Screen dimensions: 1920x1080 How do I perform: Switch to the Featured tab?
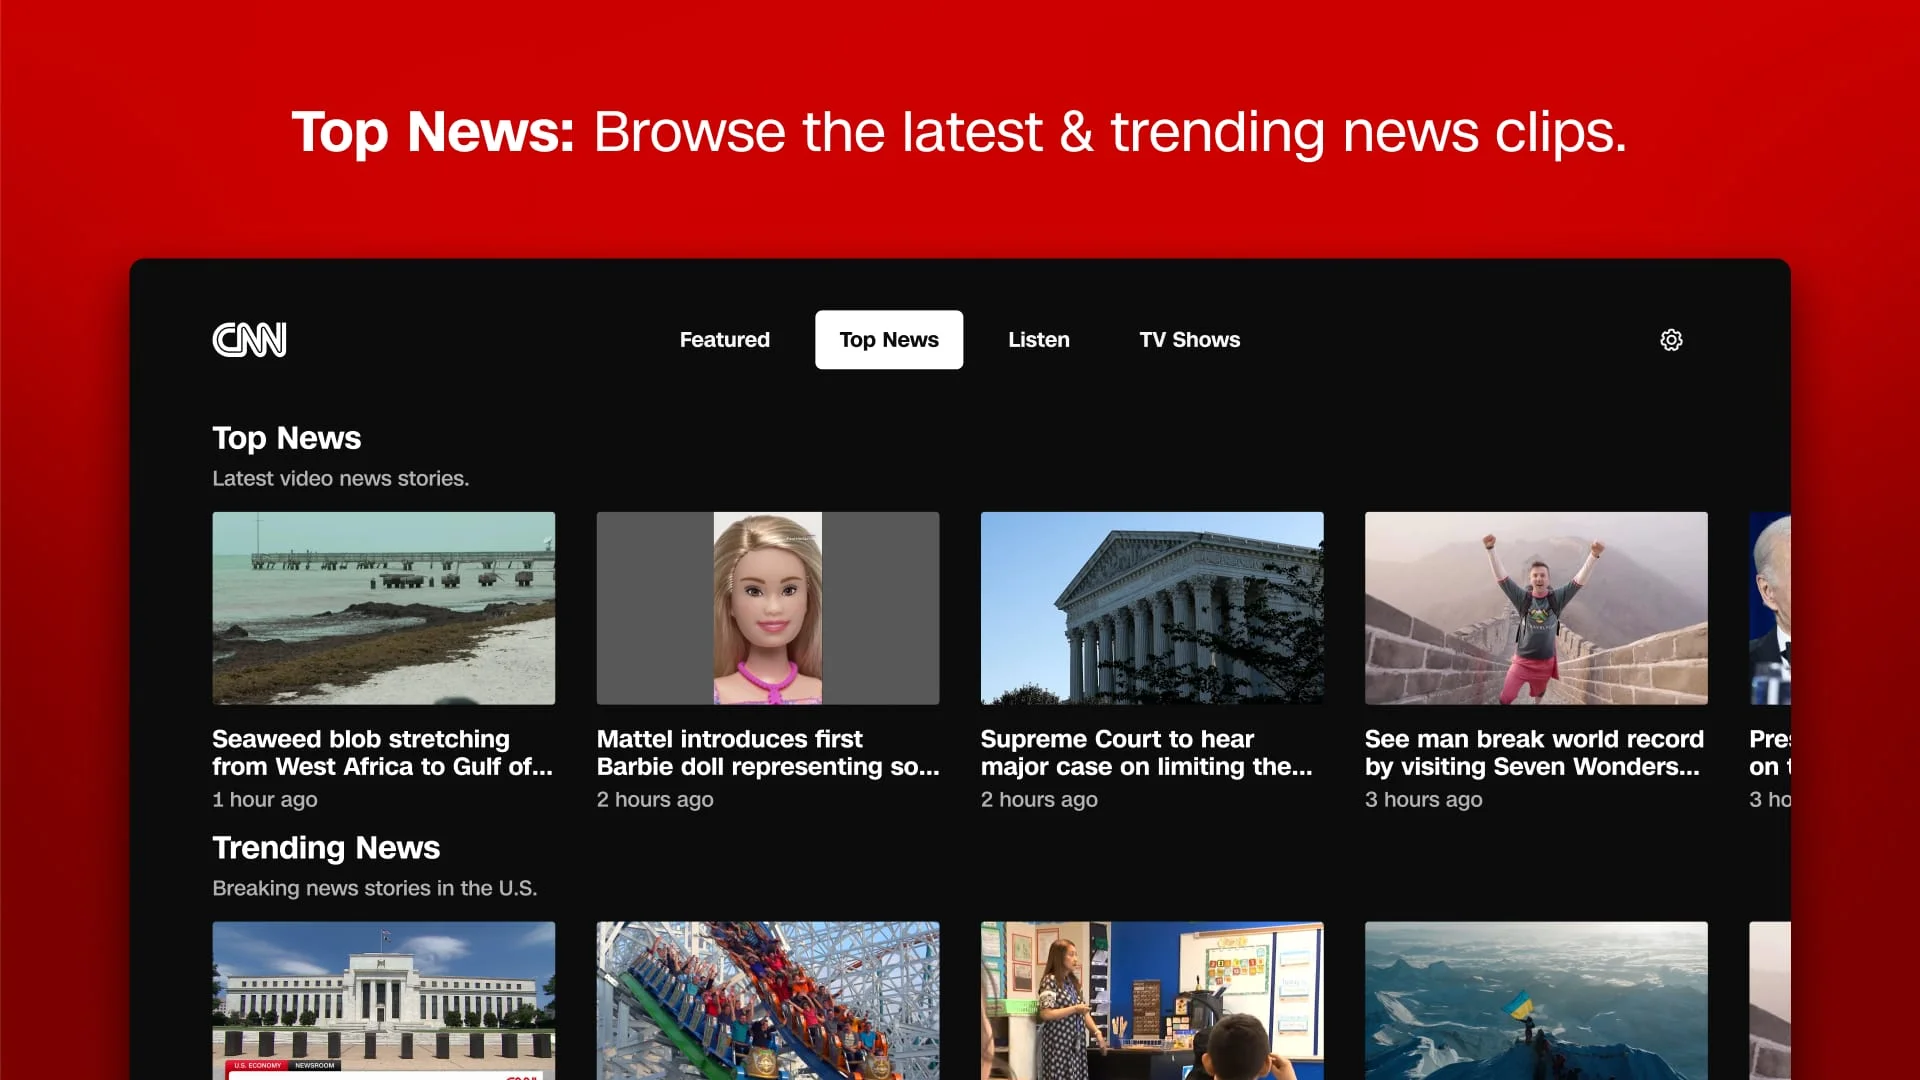coord(724,340)
